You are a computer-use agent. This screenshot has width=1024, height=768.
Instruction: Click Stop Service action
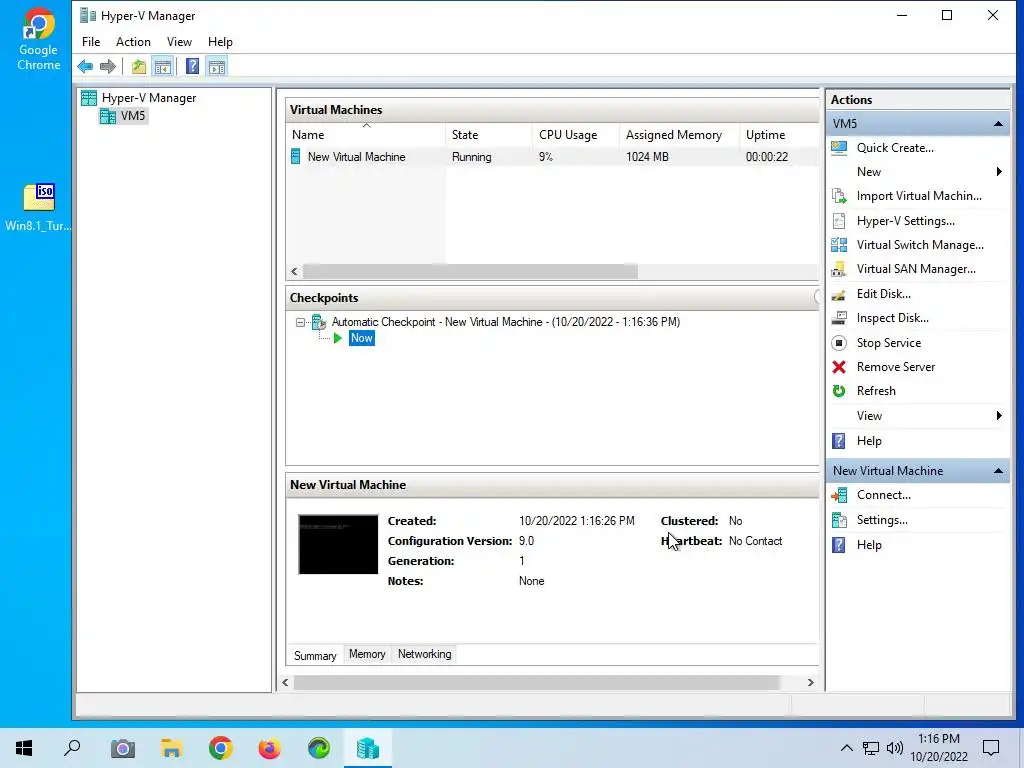(888, 343)
